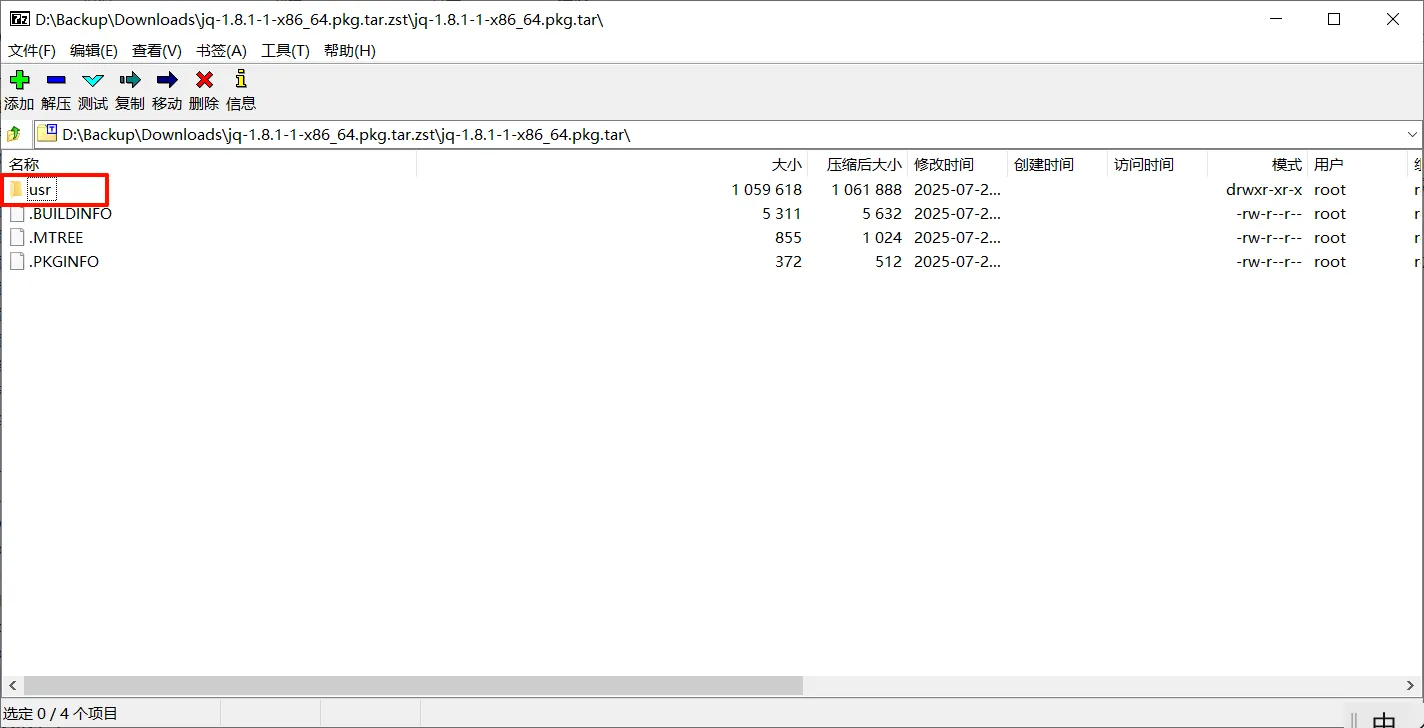This screenshot has width=1424, height=728.
Task: Select the .PKGINFO file row
Action: (64, 262)
